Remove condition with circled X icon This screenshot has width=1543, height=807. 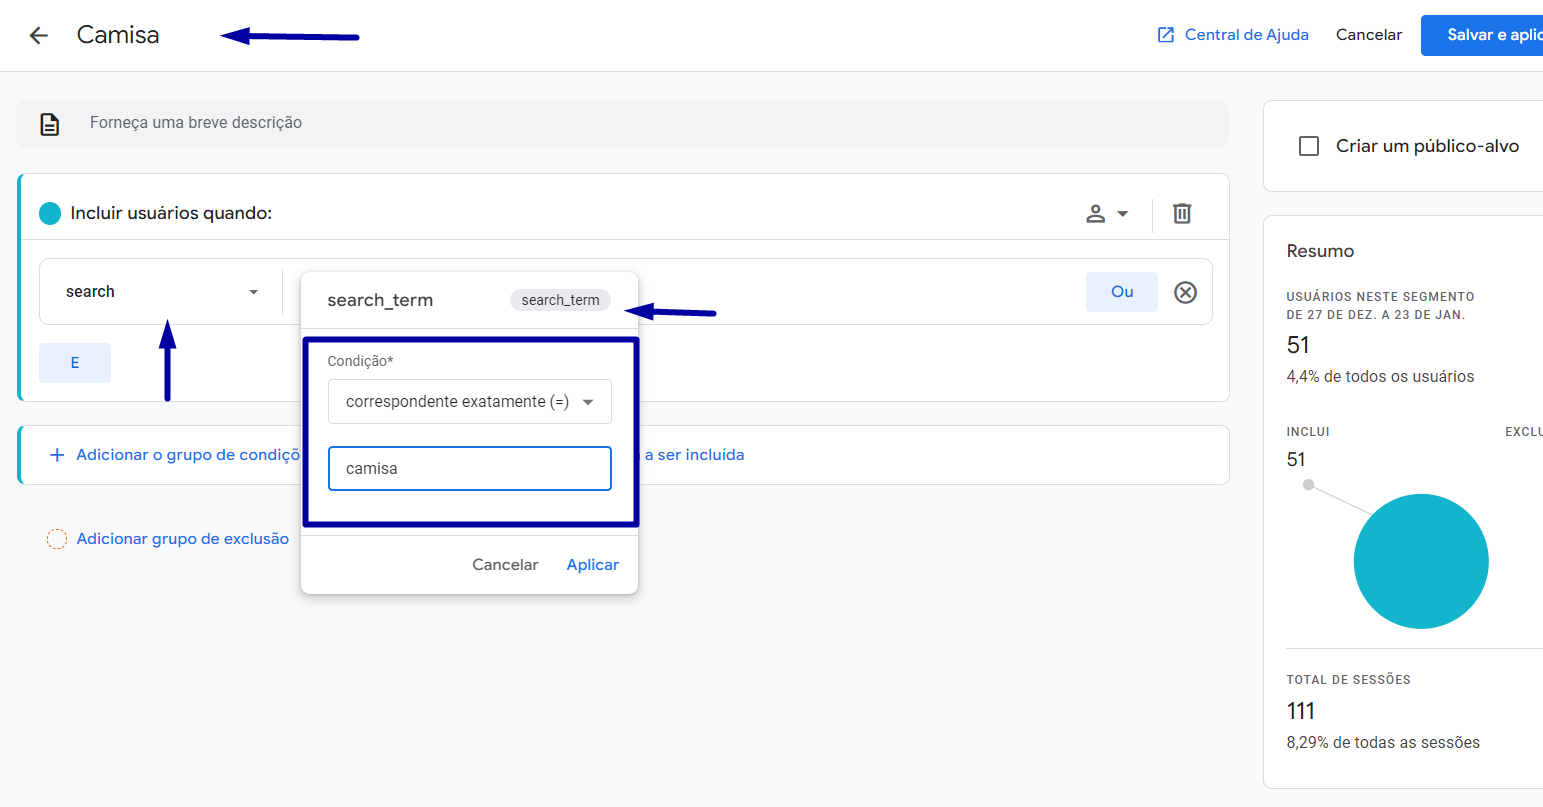point(1185,292)
